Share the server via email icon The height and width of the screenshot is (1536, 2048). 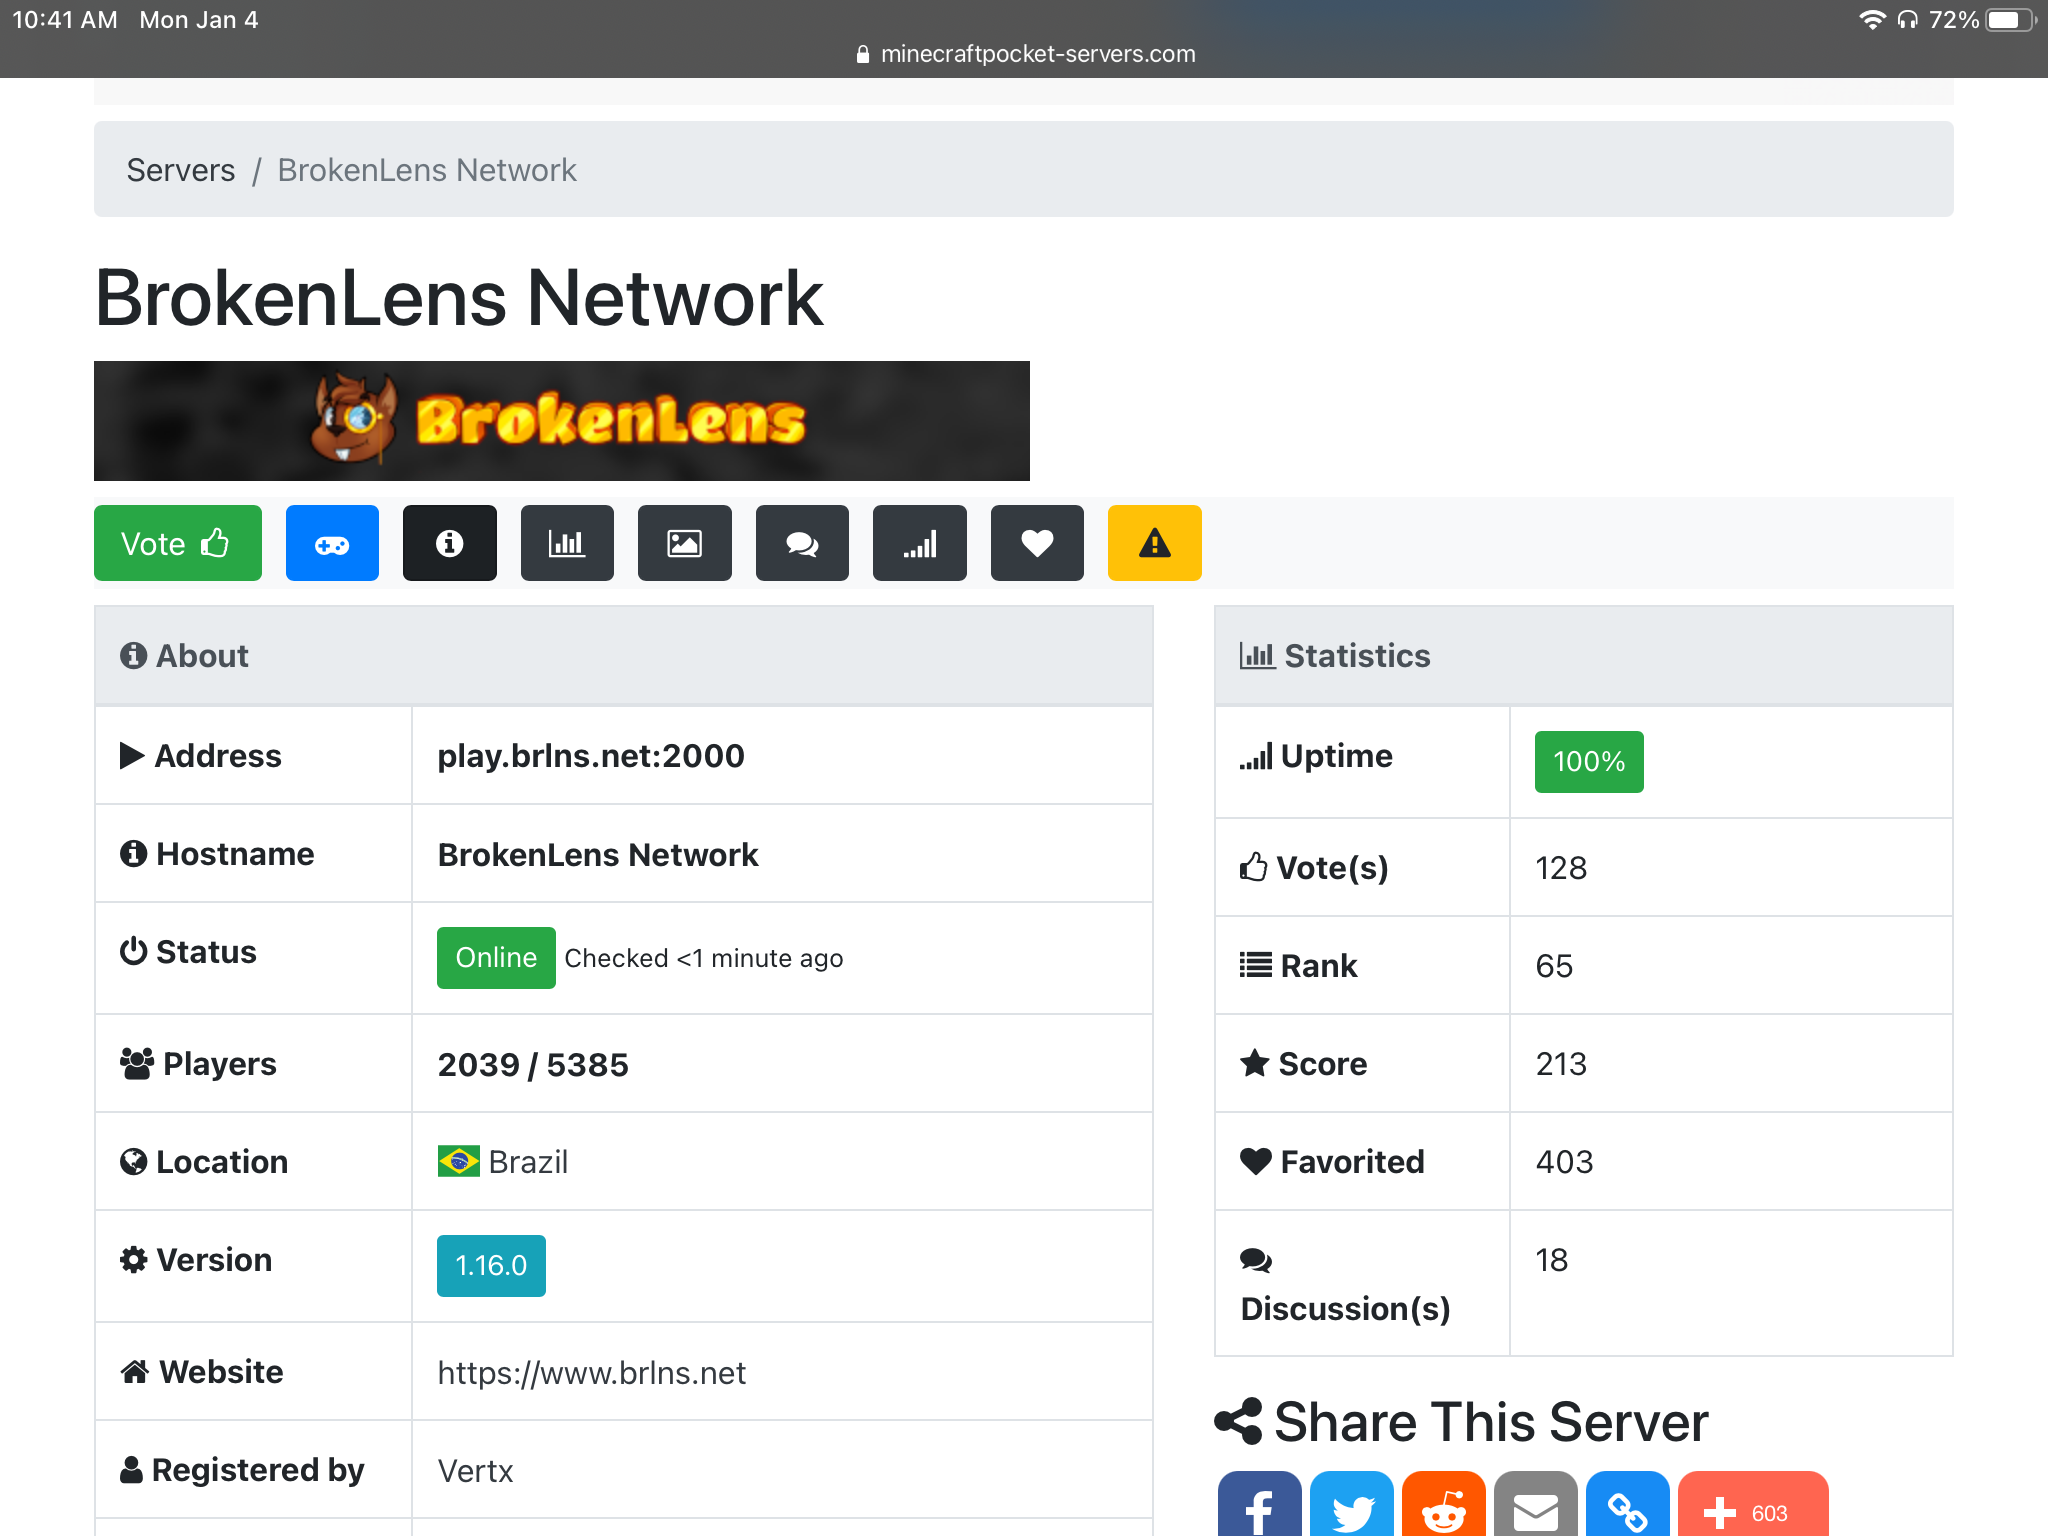1536,1504
